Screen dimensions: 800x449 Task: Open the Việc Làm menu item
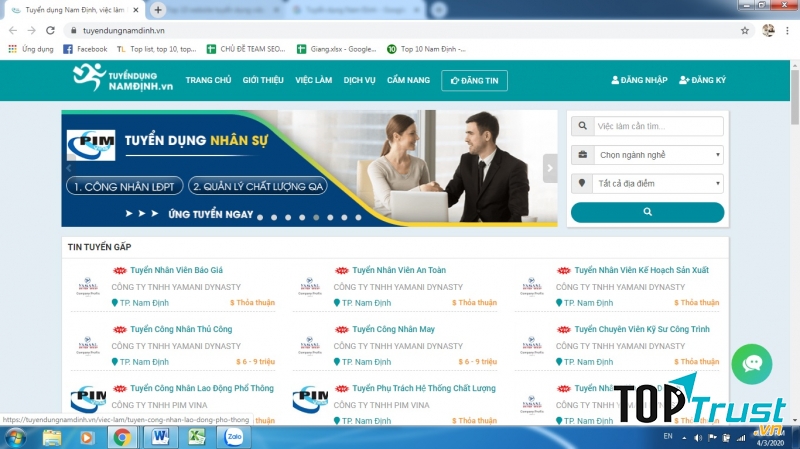coord(313,80)
